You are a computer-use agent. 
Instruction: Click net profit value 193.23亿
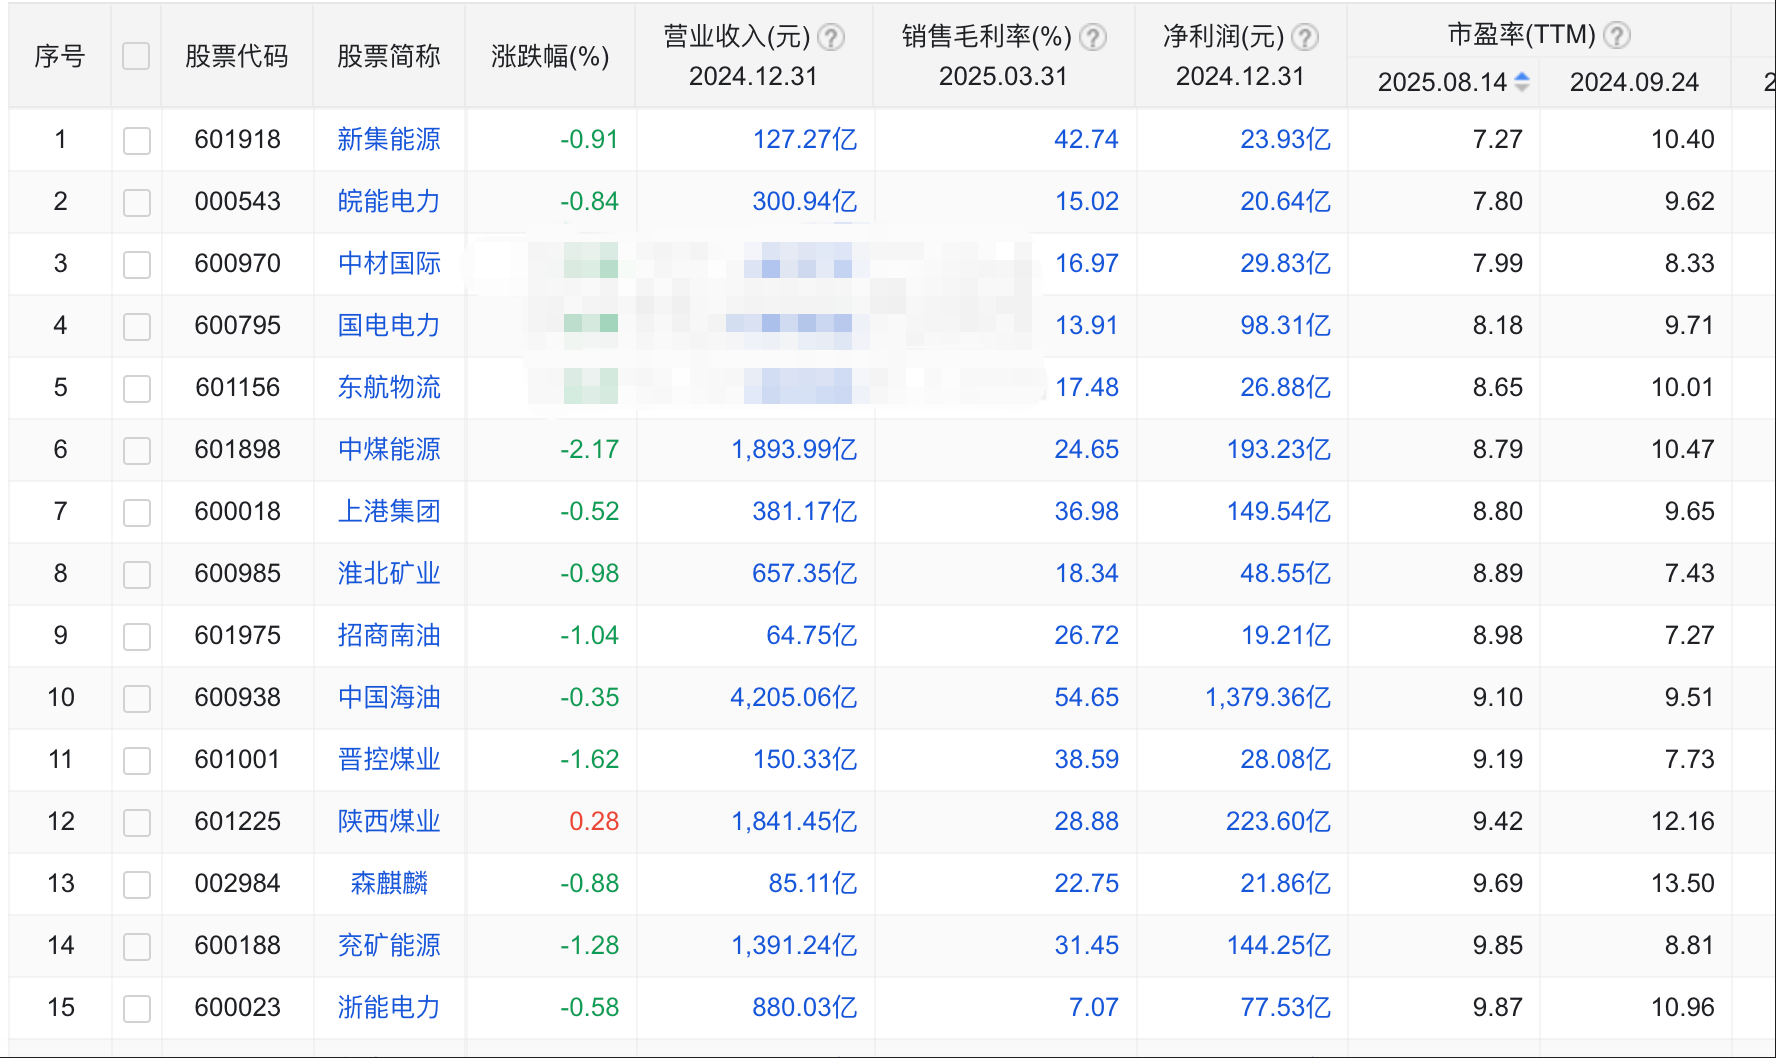(1279, 449)
